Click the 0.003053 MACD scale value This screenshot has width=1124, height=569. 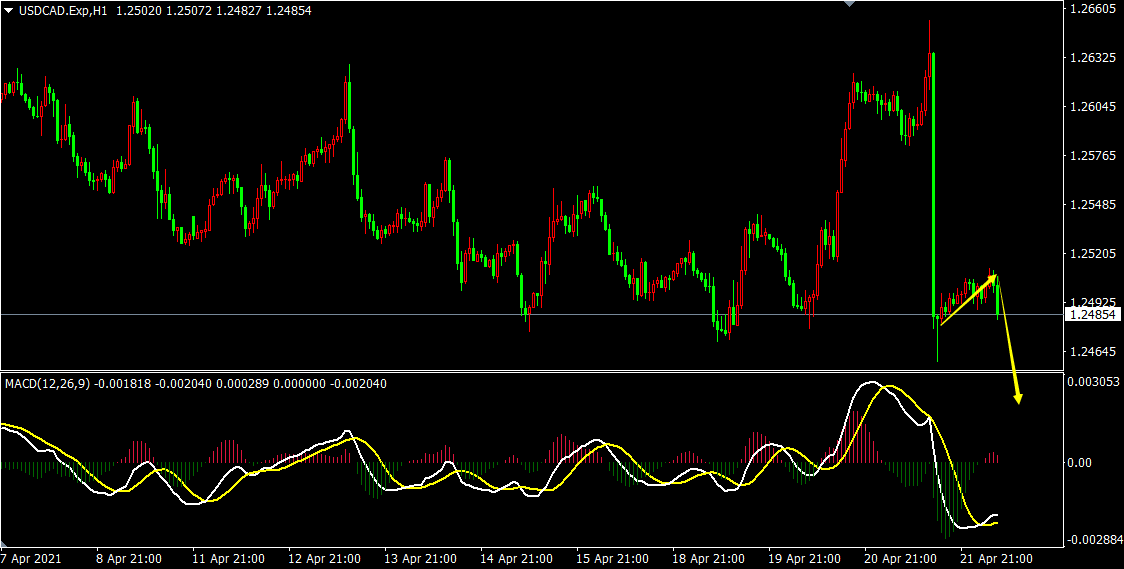[x=1093, y=382]
